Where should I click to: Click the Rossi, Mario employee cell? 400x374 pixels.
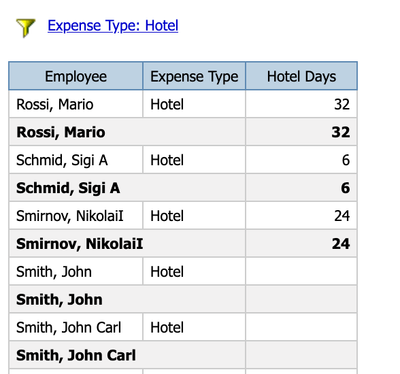pyautogui.click(x=76, y=104)
